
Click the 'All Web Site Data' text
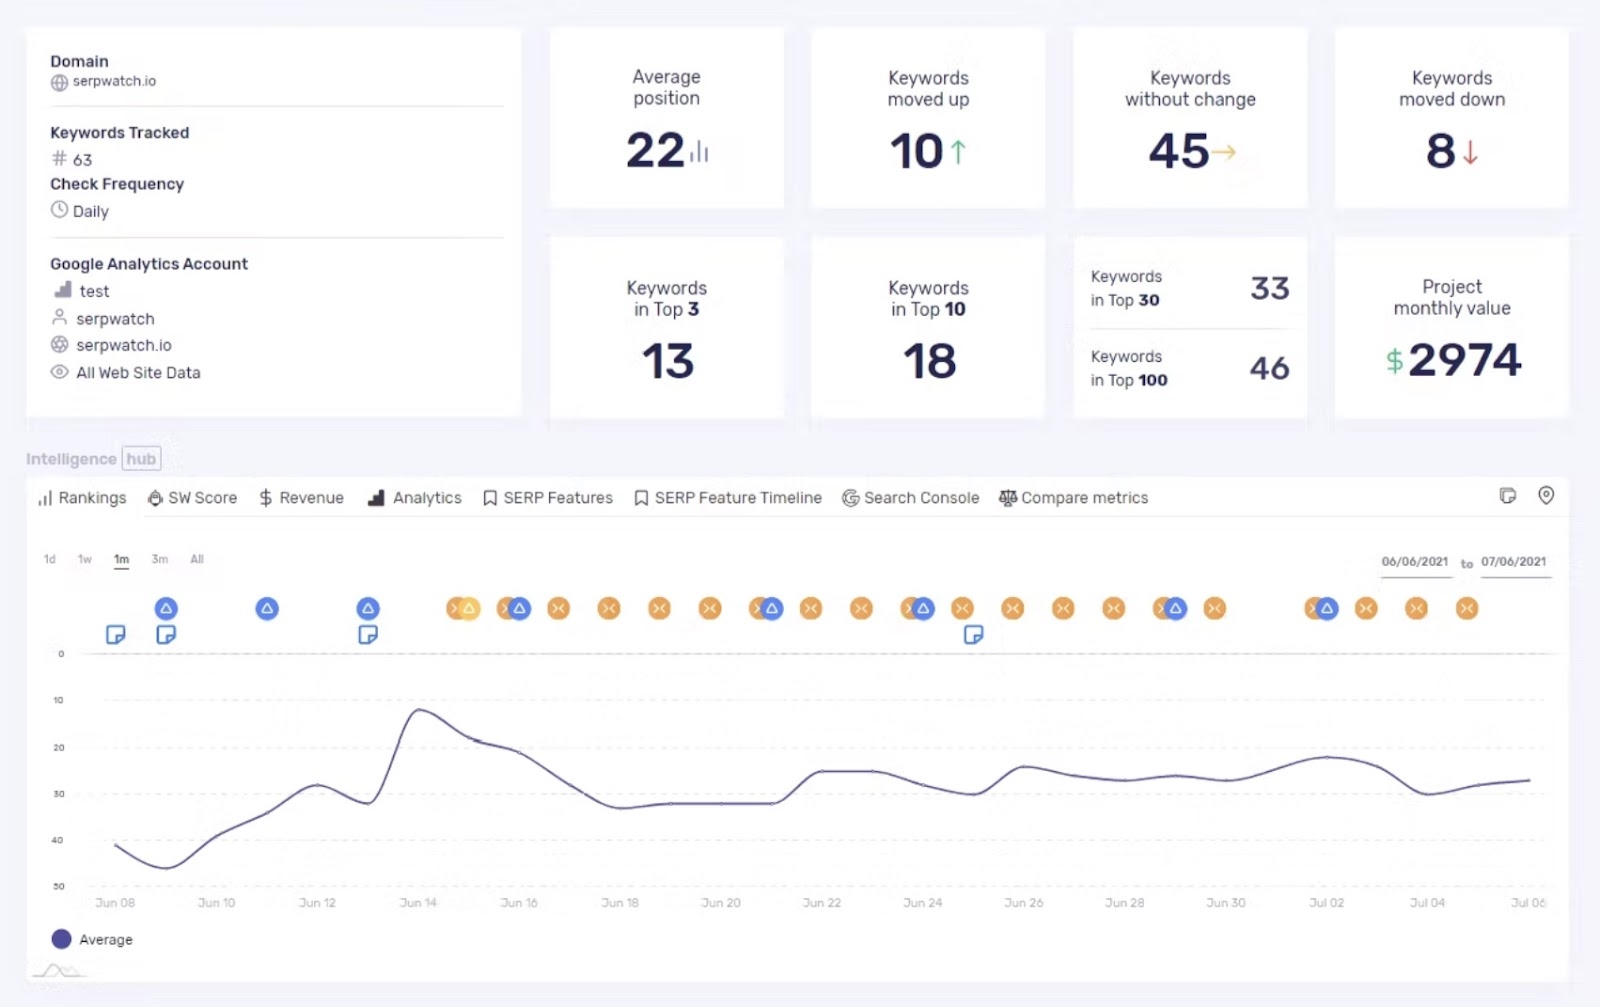click(x=138, y=372)
